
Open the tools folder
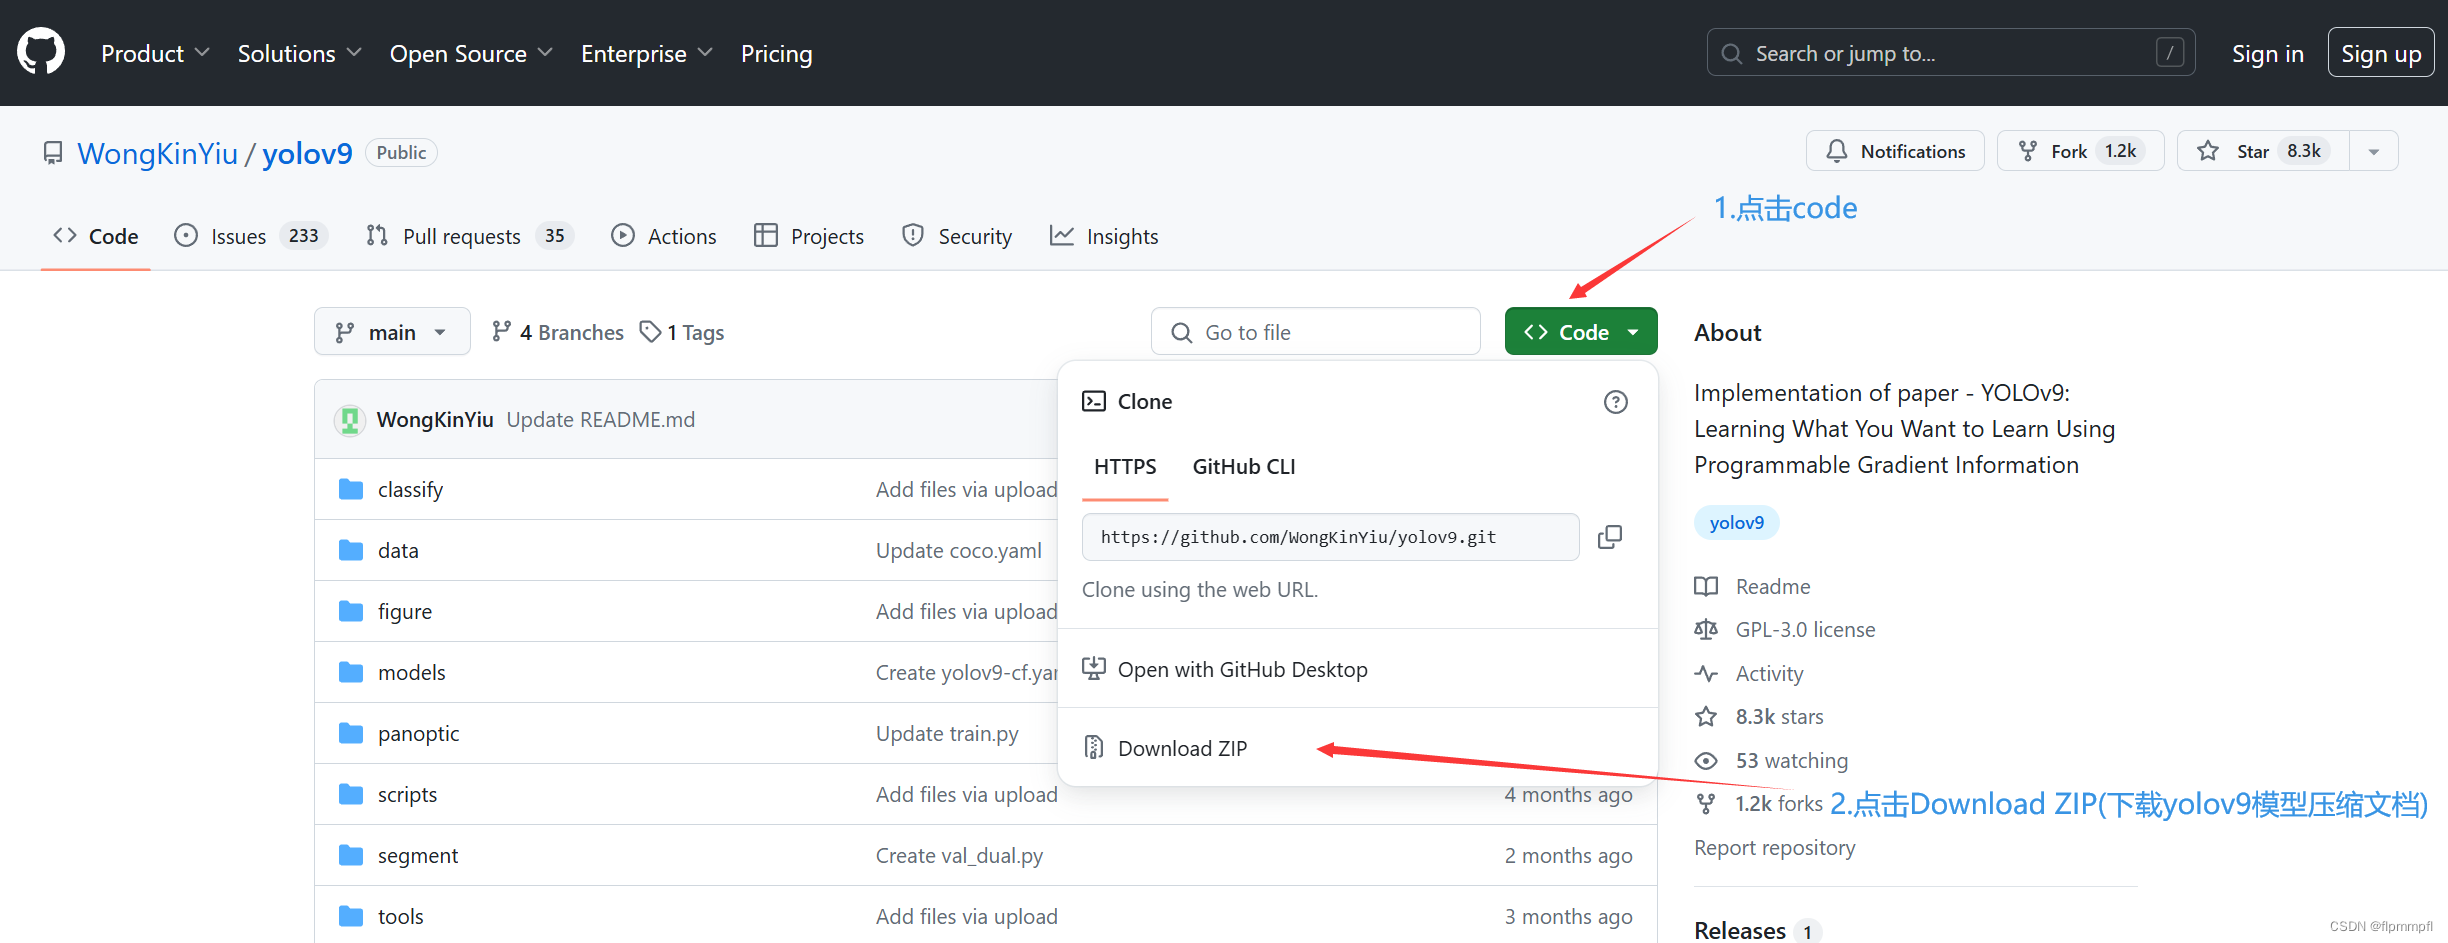pyautogui.click(x=401, y=916)
